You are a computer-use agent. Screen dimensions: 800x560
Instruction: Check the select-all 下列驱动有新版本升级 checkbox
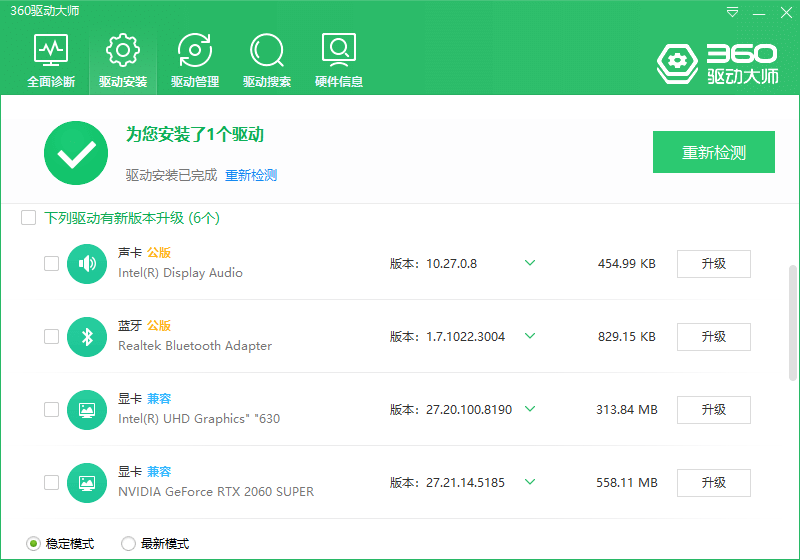(x=29, y=218)
